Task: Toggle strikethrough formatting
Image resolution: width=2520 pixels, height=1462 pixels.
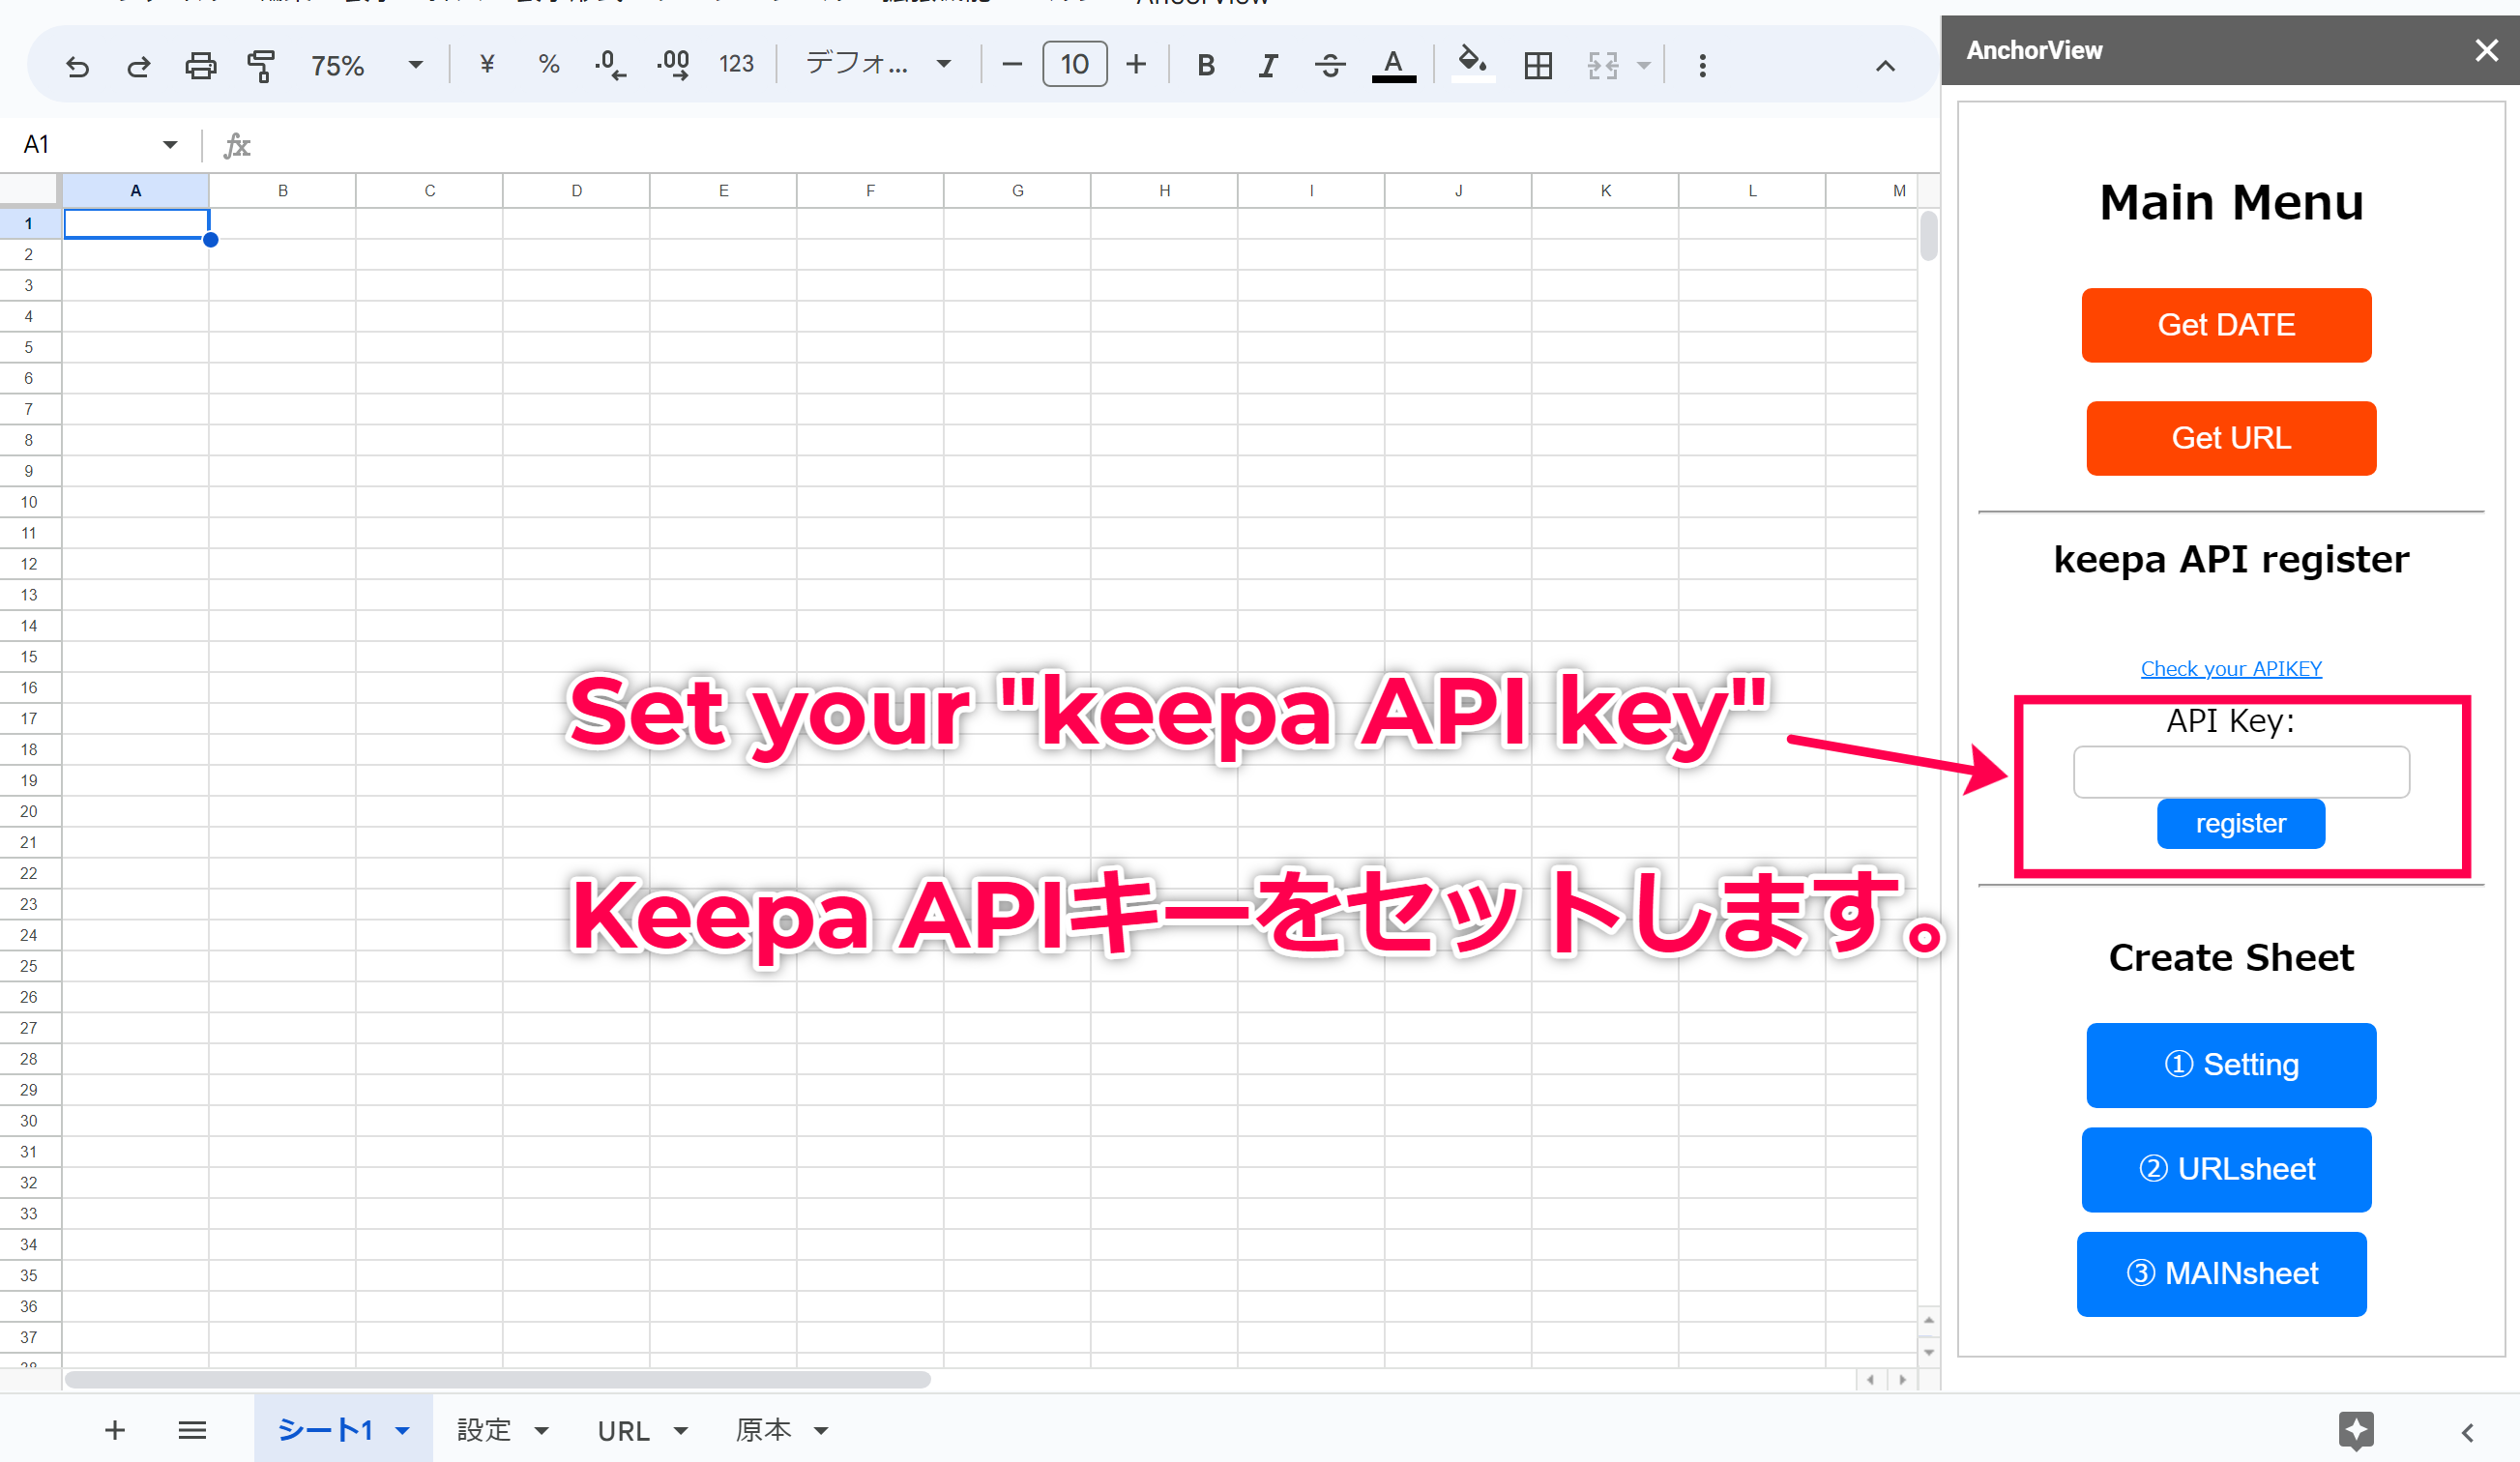Action: click(x=1330, y=66)
